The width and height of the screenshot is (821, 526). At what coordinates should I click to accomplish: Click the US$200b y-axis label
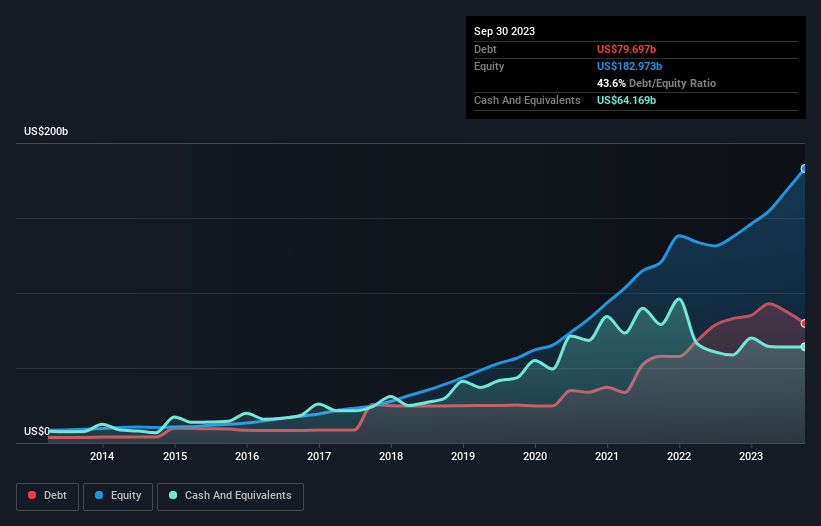click(x=46, y=131)
